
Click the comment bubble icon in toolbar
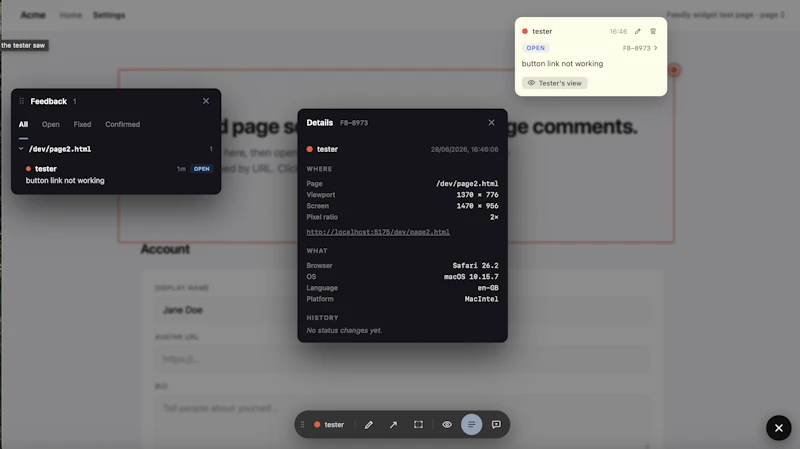(496, 425)
